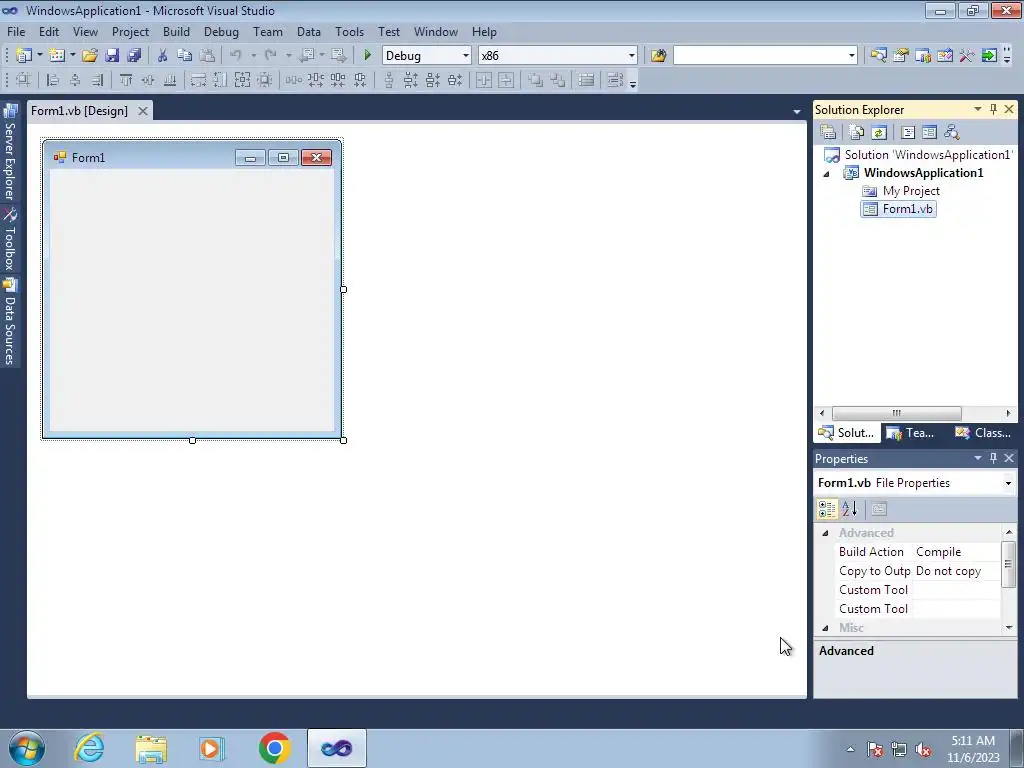Viewport: 1024px width, 768px height.
Task: Switch to the Class View tab
Action: tap(982, 433)
